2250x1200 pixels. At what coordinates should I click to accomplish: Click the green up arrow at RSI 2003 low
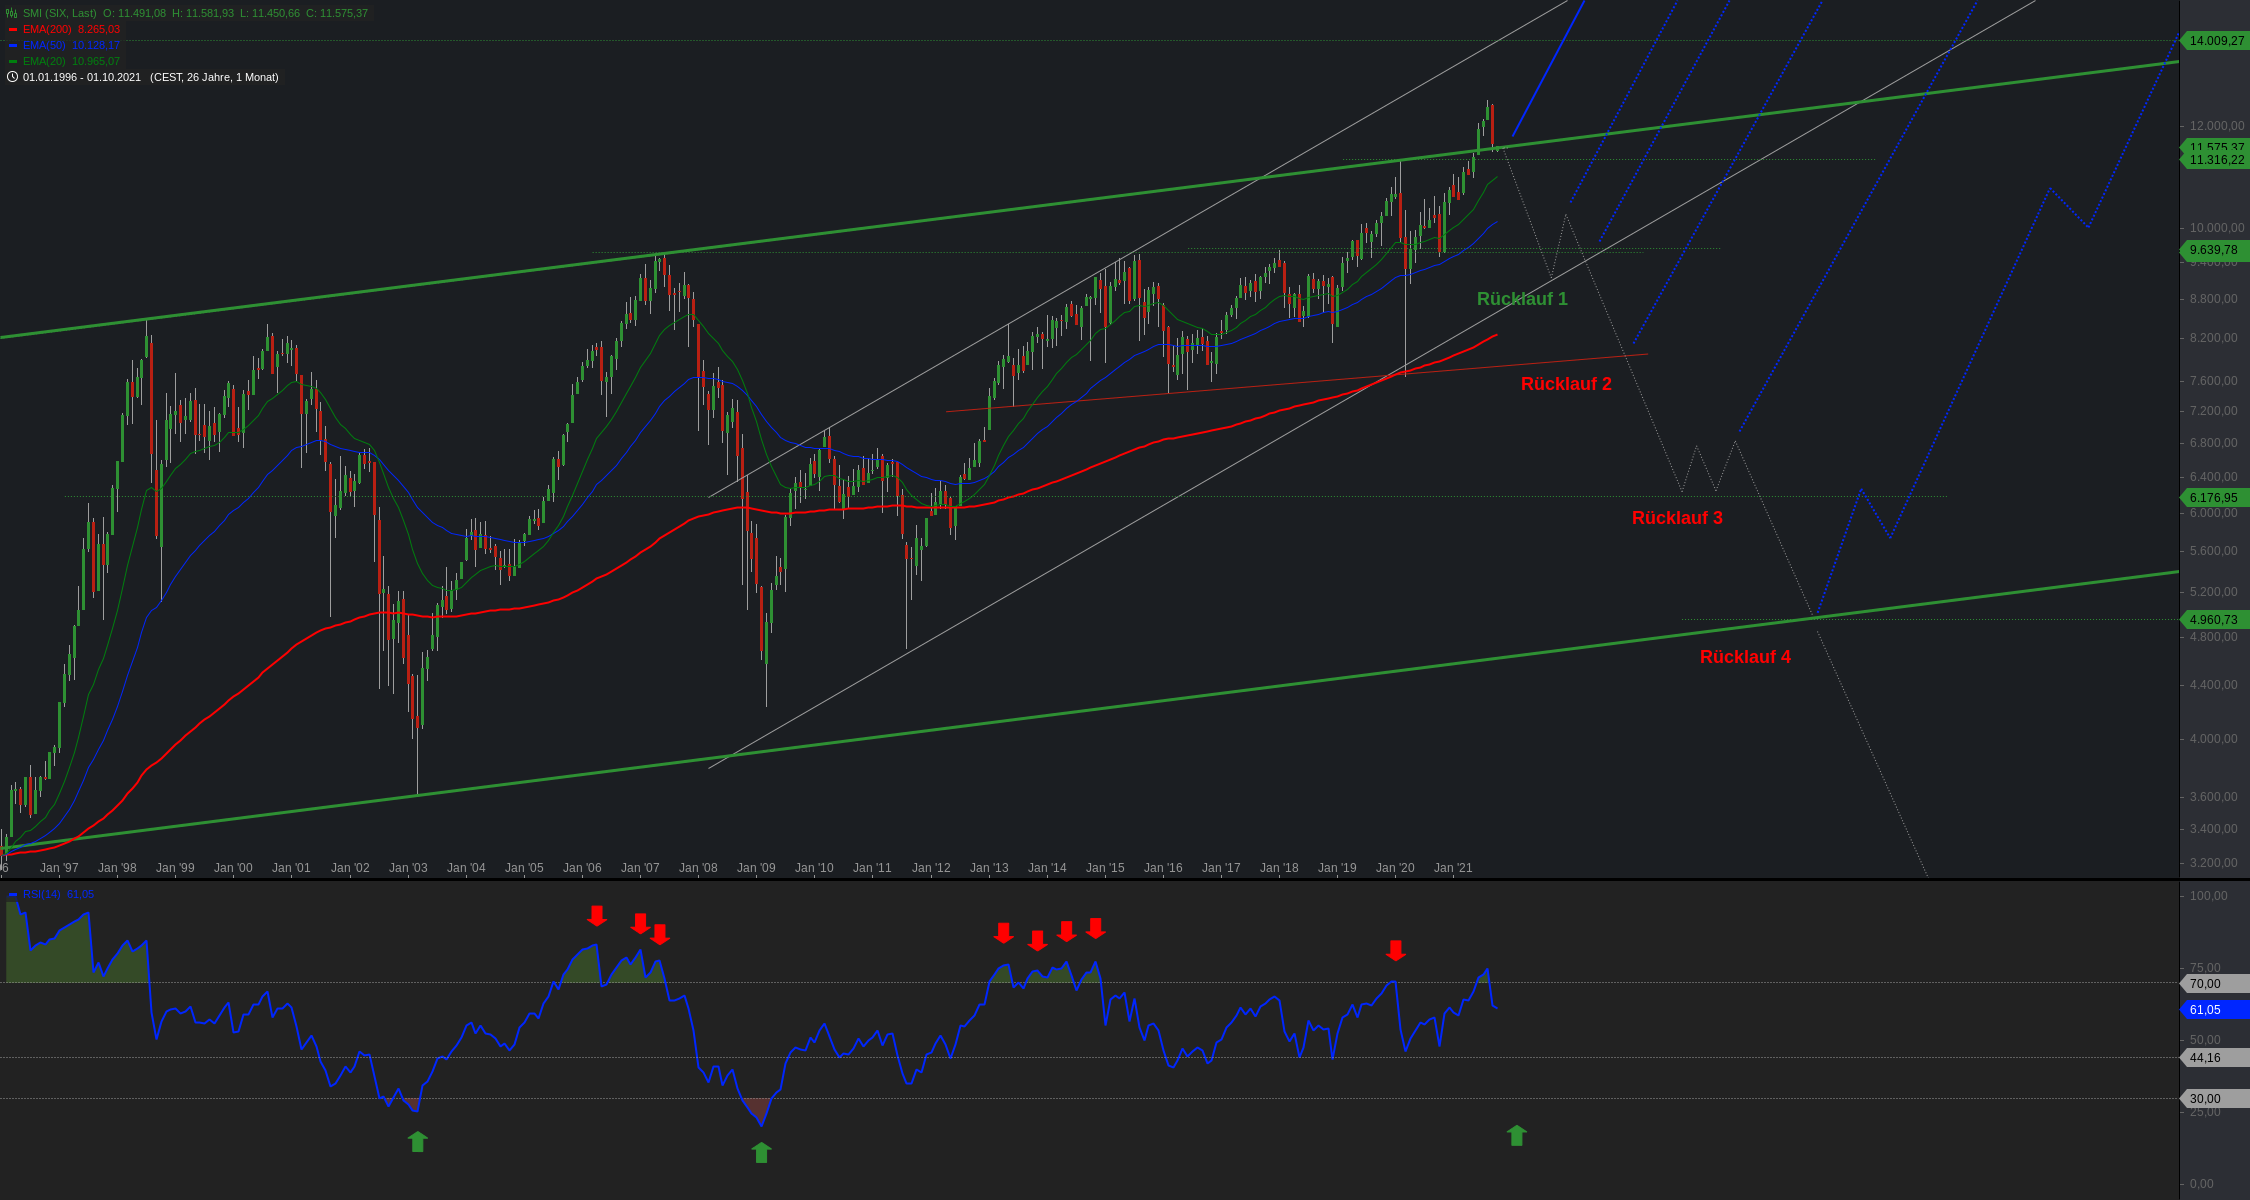point(418,1141)
